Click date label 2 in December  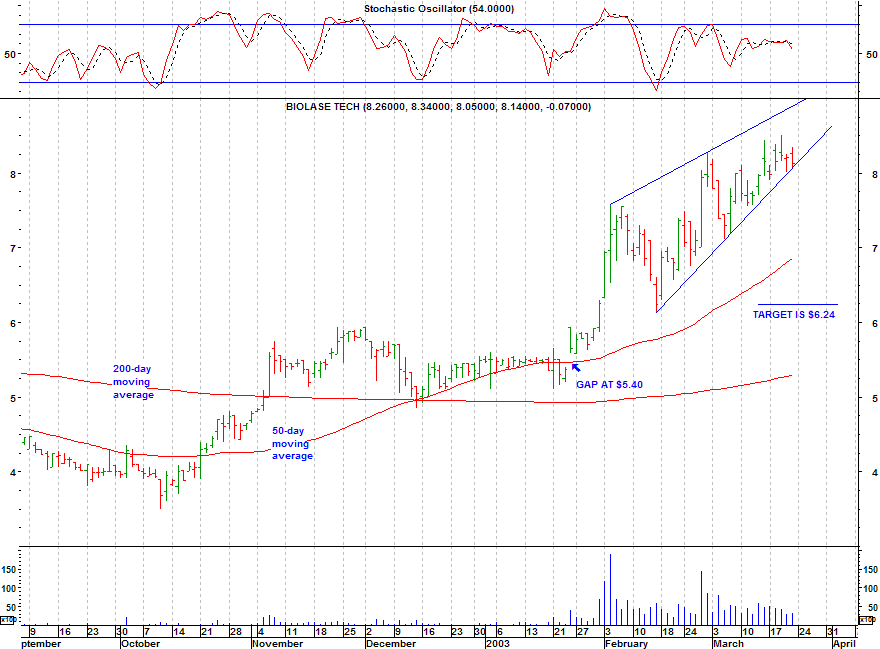coord(369,632)
